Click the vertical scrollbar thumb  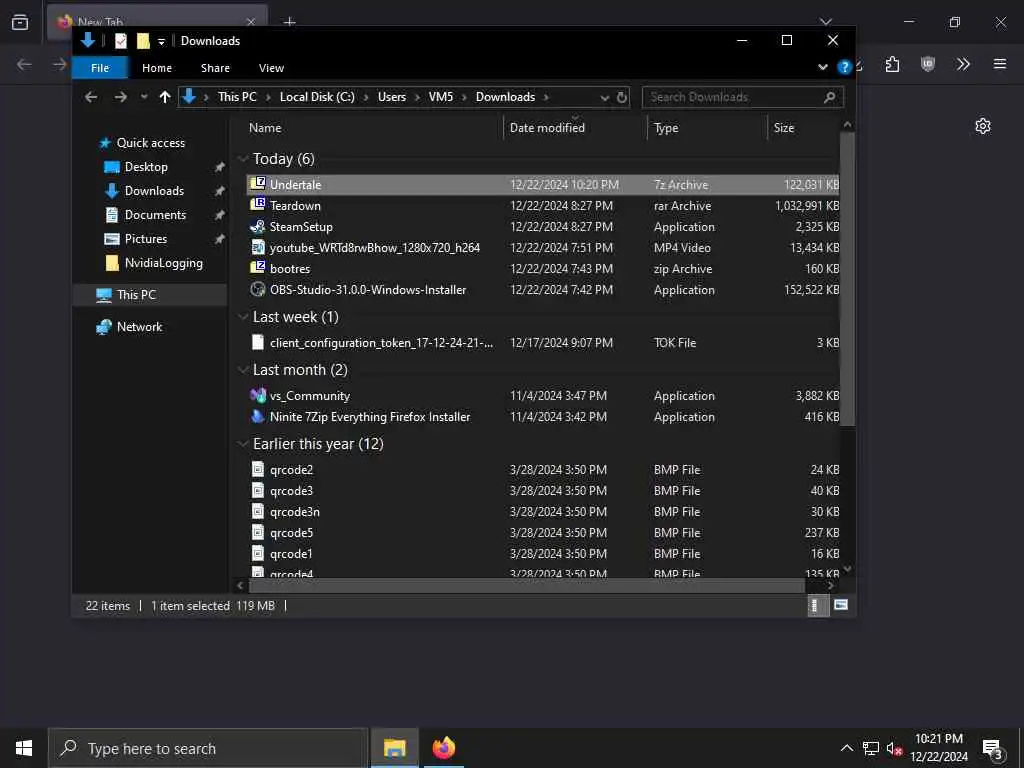click(847, 279)
